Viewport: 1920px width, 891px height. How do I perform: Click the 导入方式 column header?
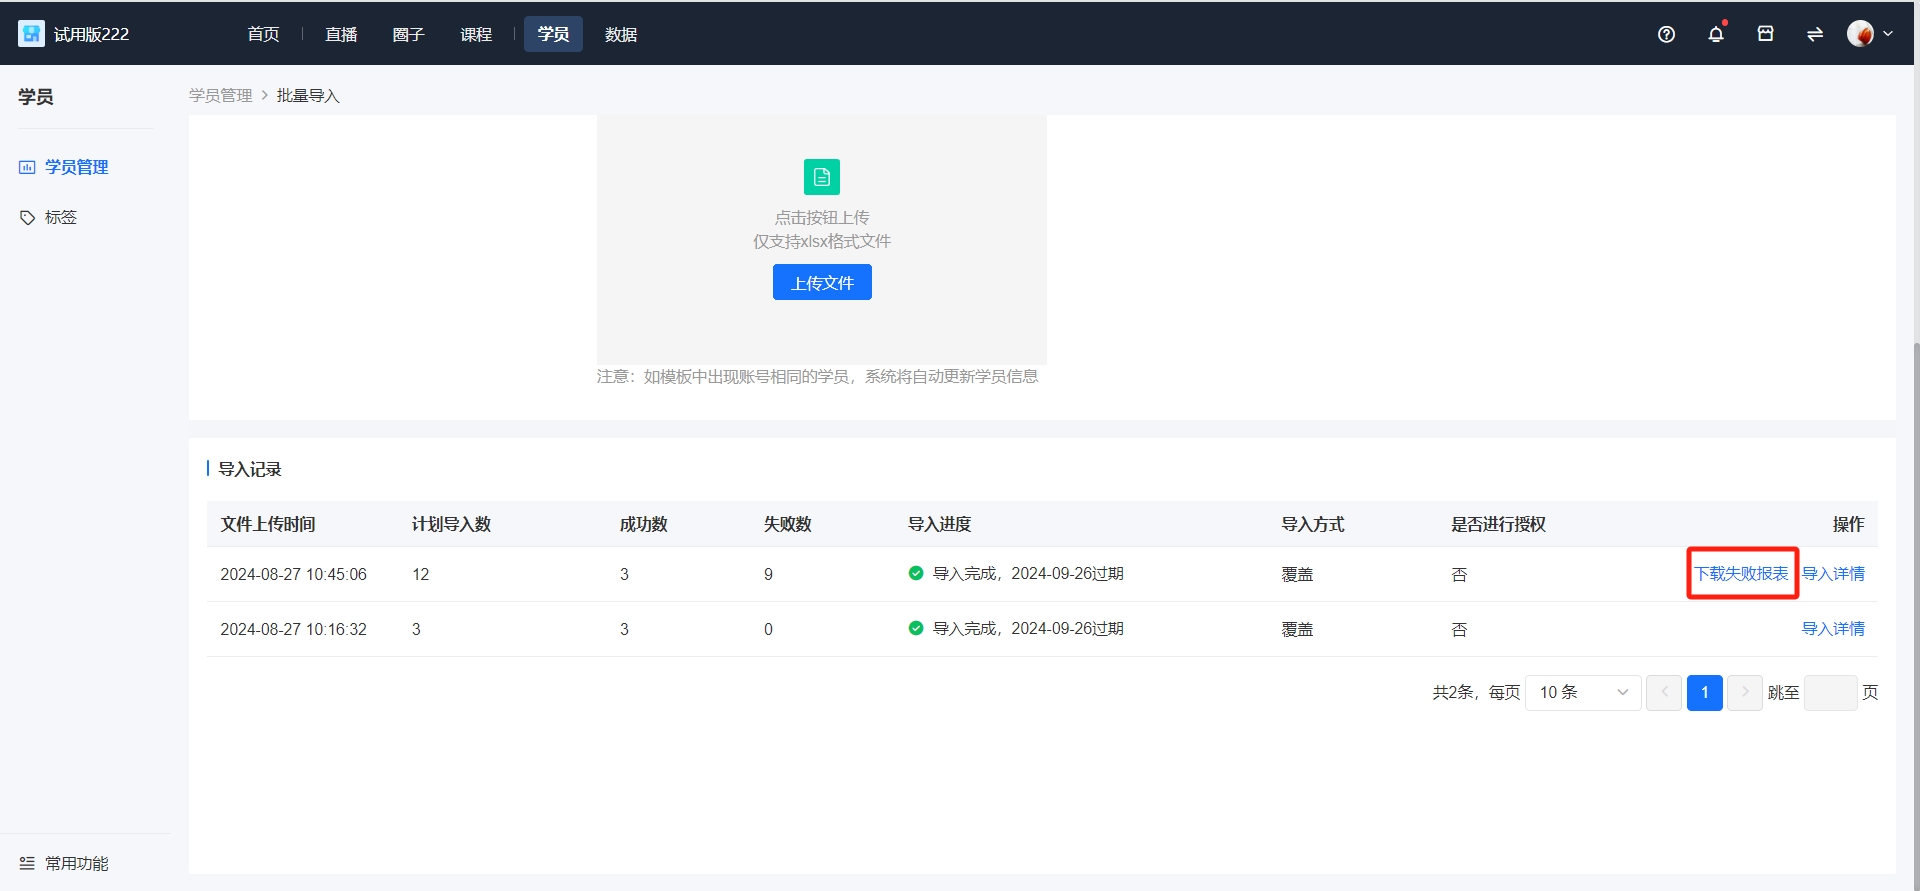pyautogui.click(x=1313, y=524)
